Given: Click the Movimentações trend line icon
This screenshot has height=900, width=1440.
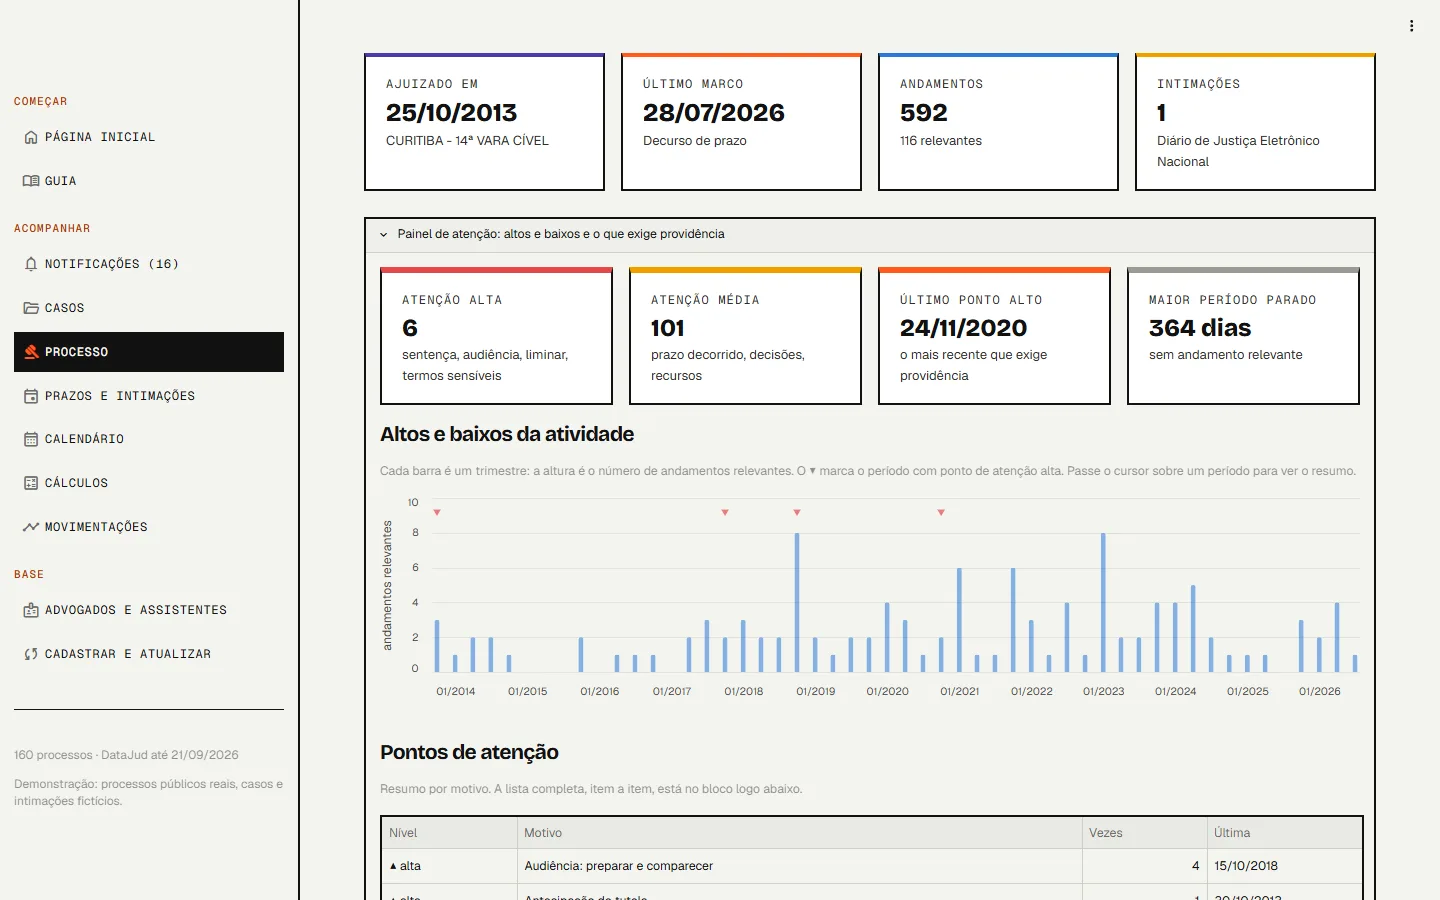Looking at the screenshot, I should click(x=31, y=527).
